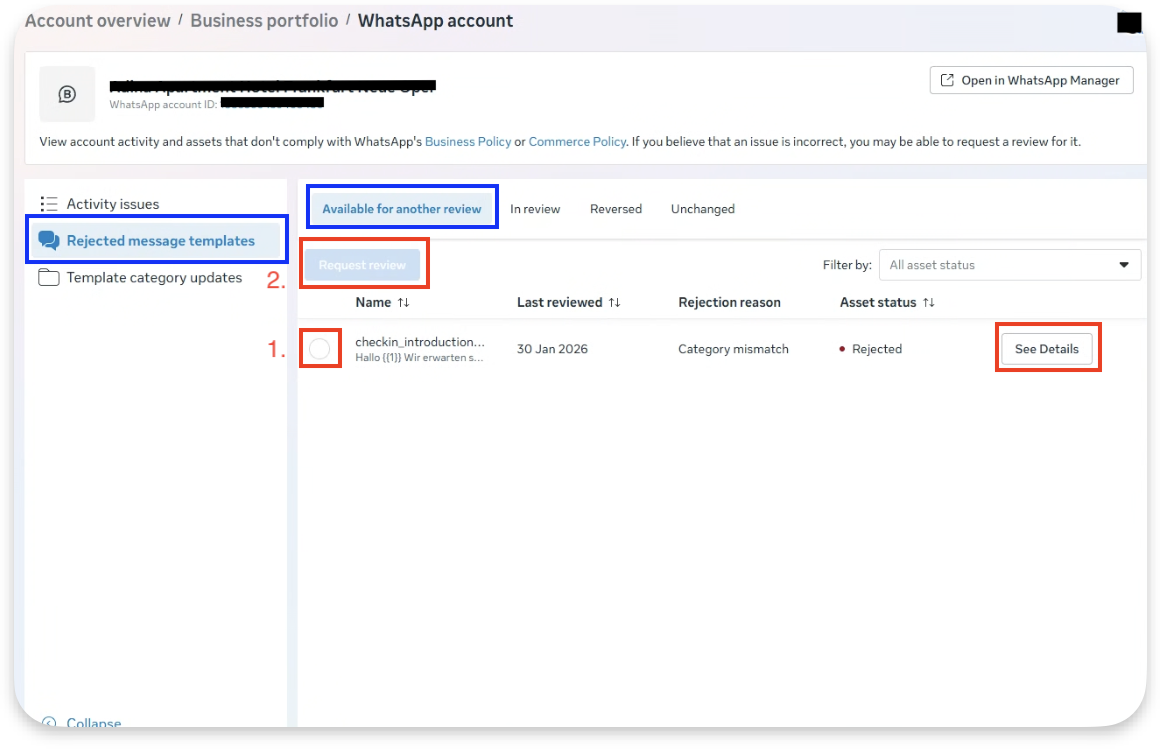Viewport: 1160px width, 749px height.
Task: Click the WhatsApp account ID label
Action: (163, 104)
